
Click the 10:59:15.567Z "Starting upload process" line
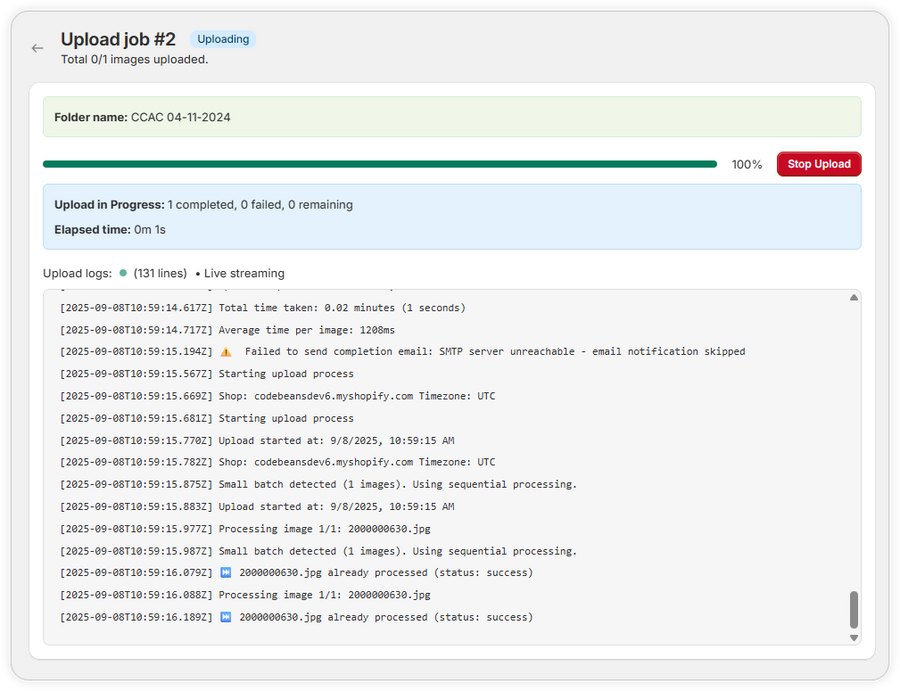click(x=207, y=374)
